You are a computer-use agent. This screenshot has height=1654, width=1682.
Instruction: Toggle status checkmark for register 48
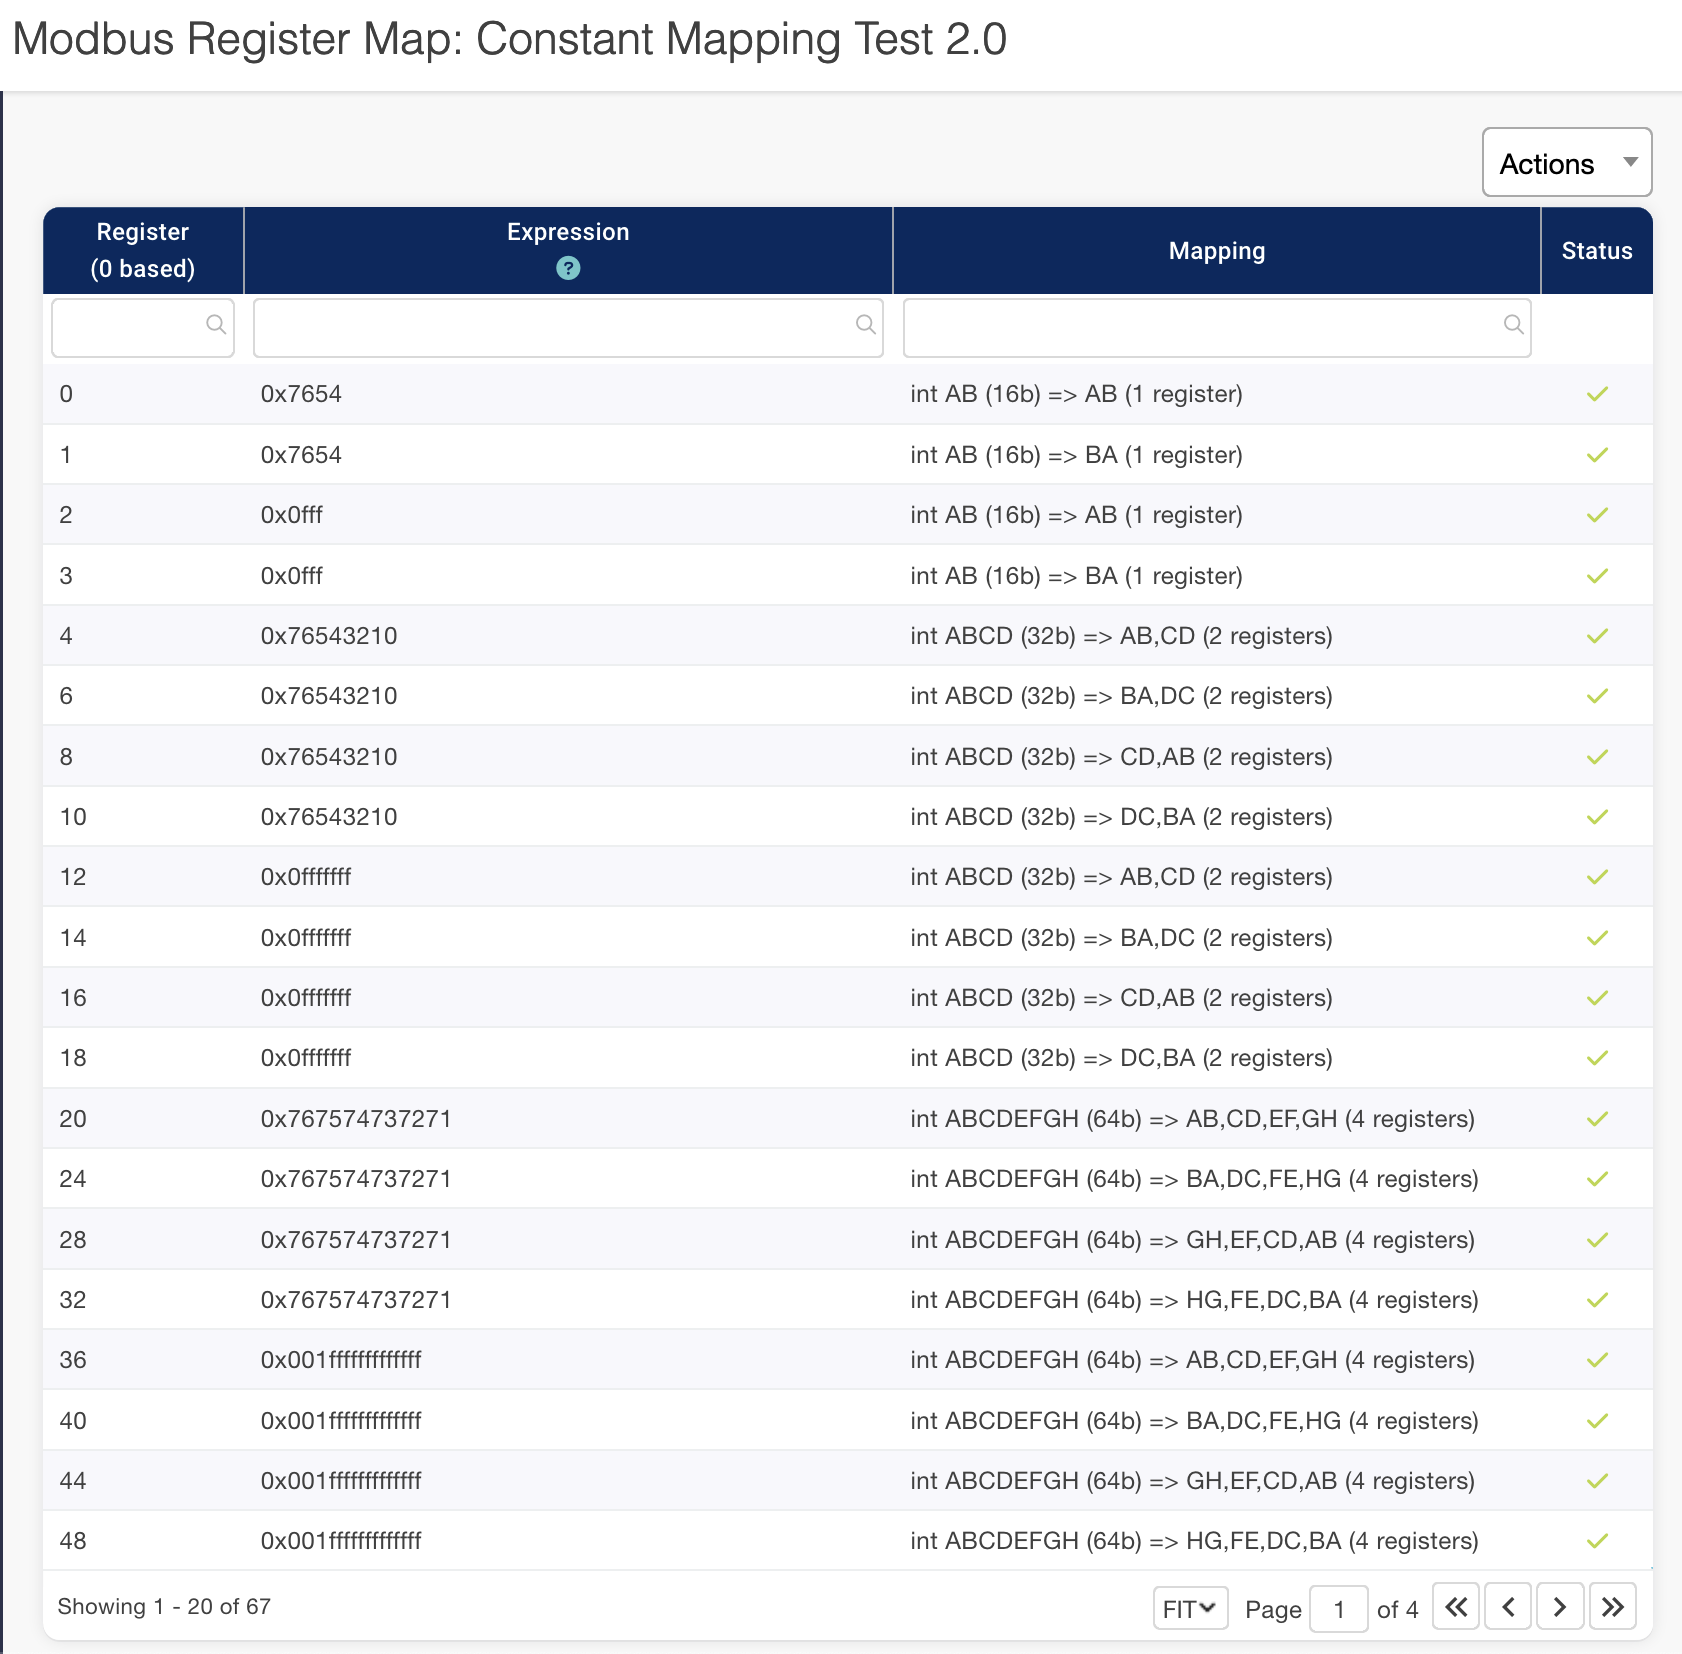coord(1596,1541)
